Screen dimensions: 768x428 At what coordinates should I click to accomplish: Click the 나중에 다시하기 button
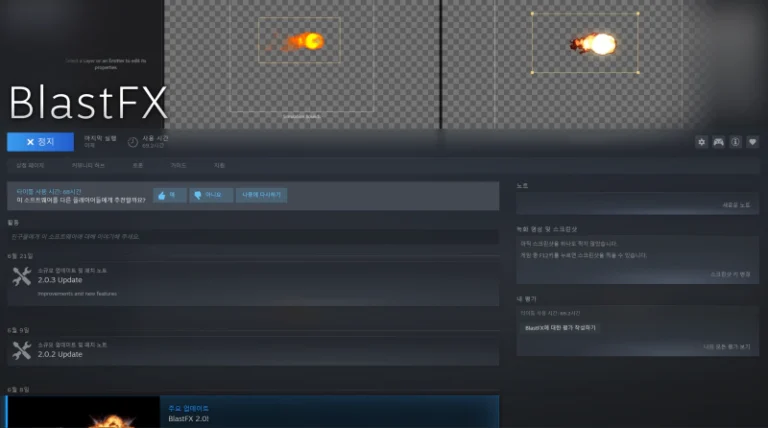(262, 195)
